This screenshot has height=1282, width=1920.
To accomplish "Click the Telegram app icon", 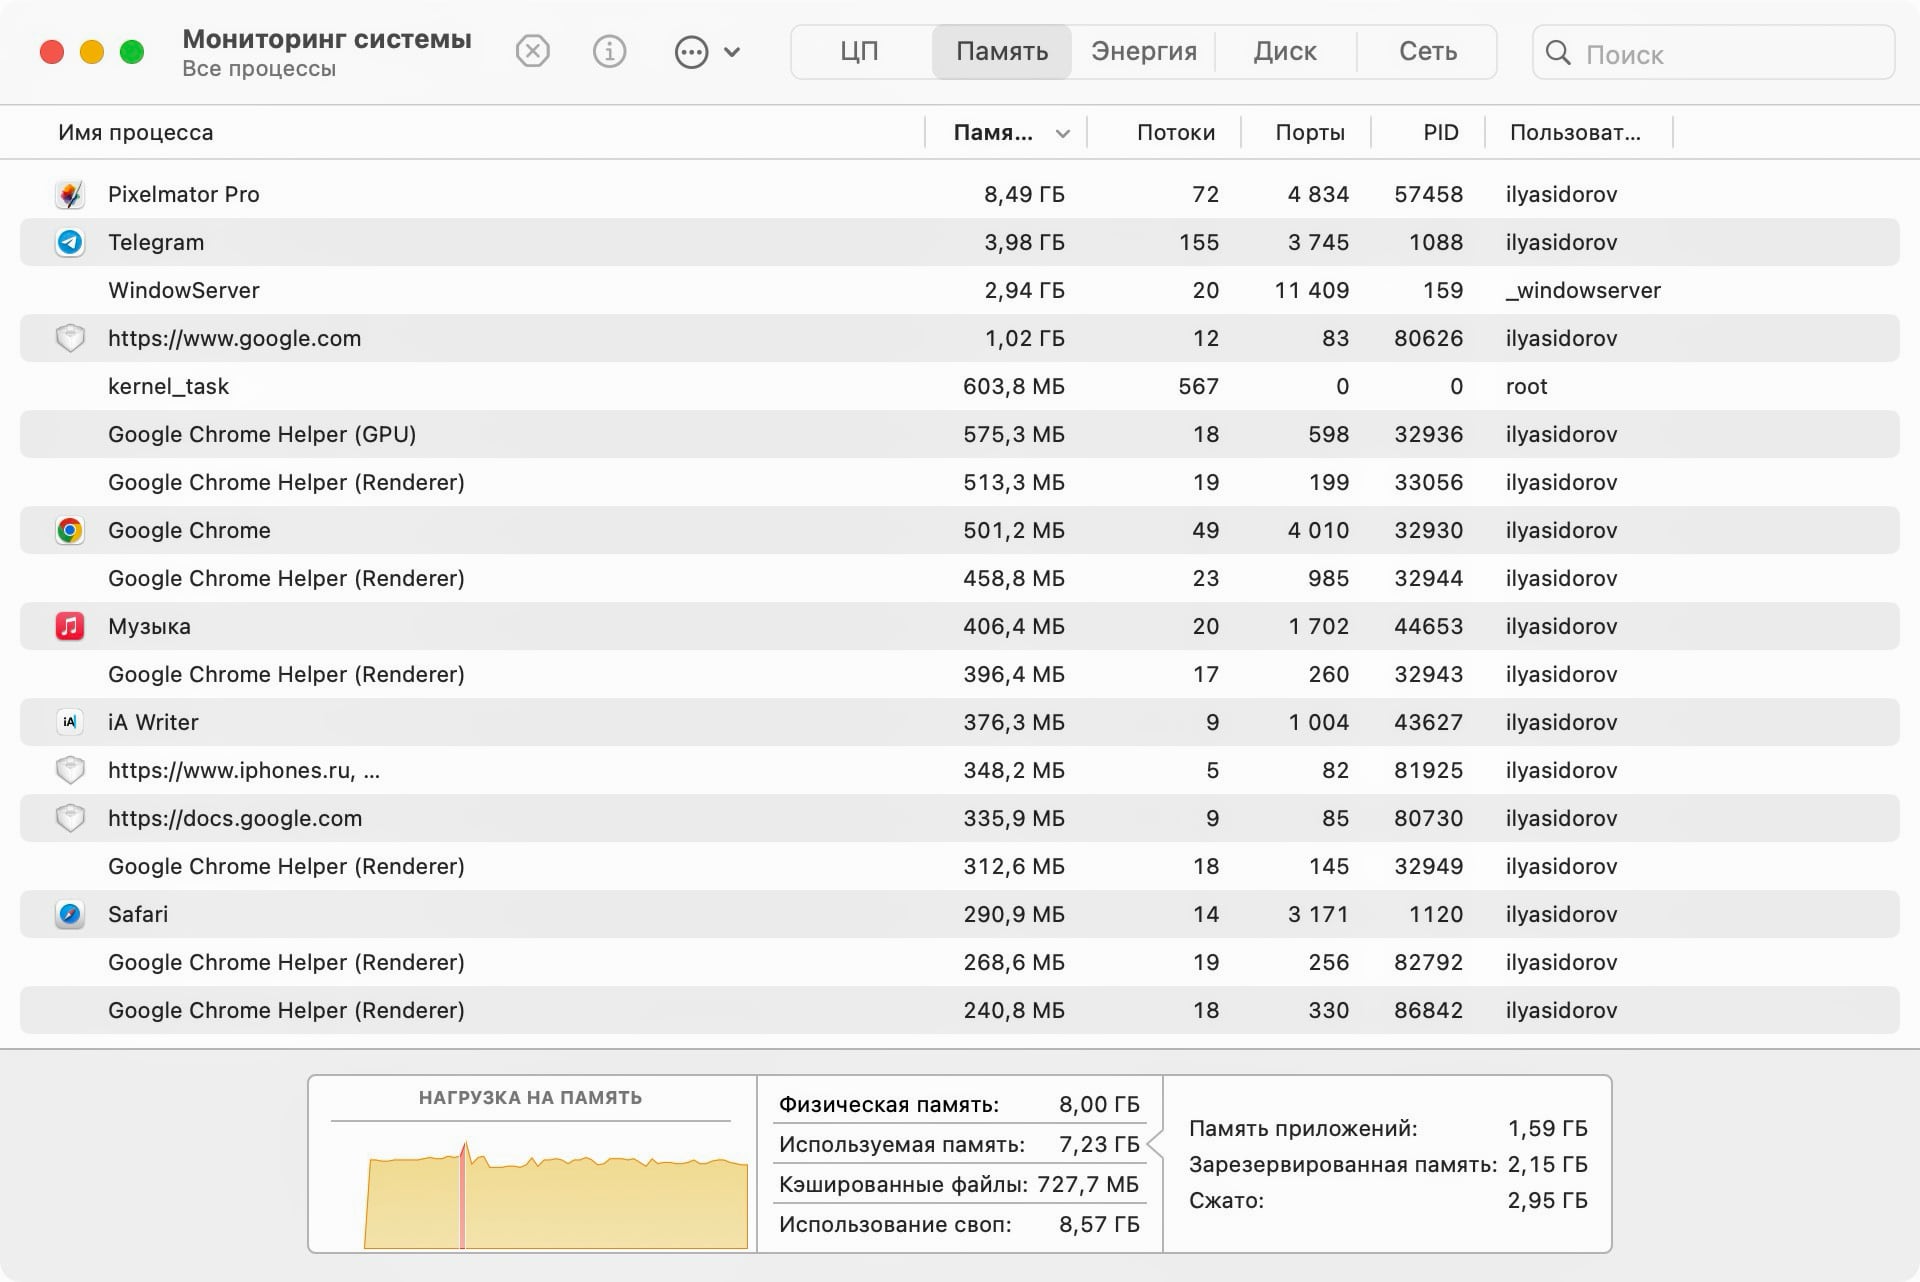I will point(69,242).
